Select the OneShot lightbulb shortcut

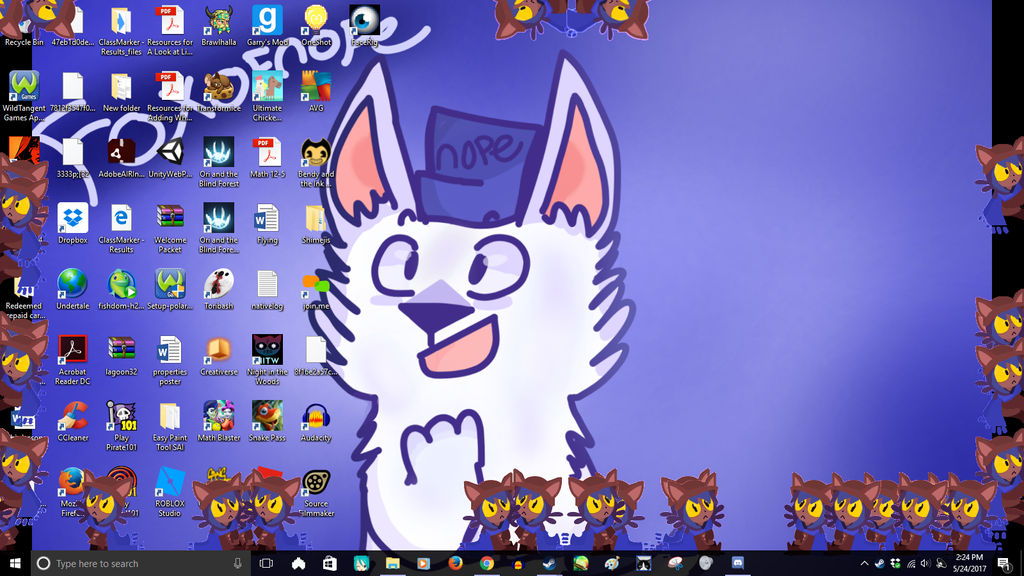(x=316, y=26)
